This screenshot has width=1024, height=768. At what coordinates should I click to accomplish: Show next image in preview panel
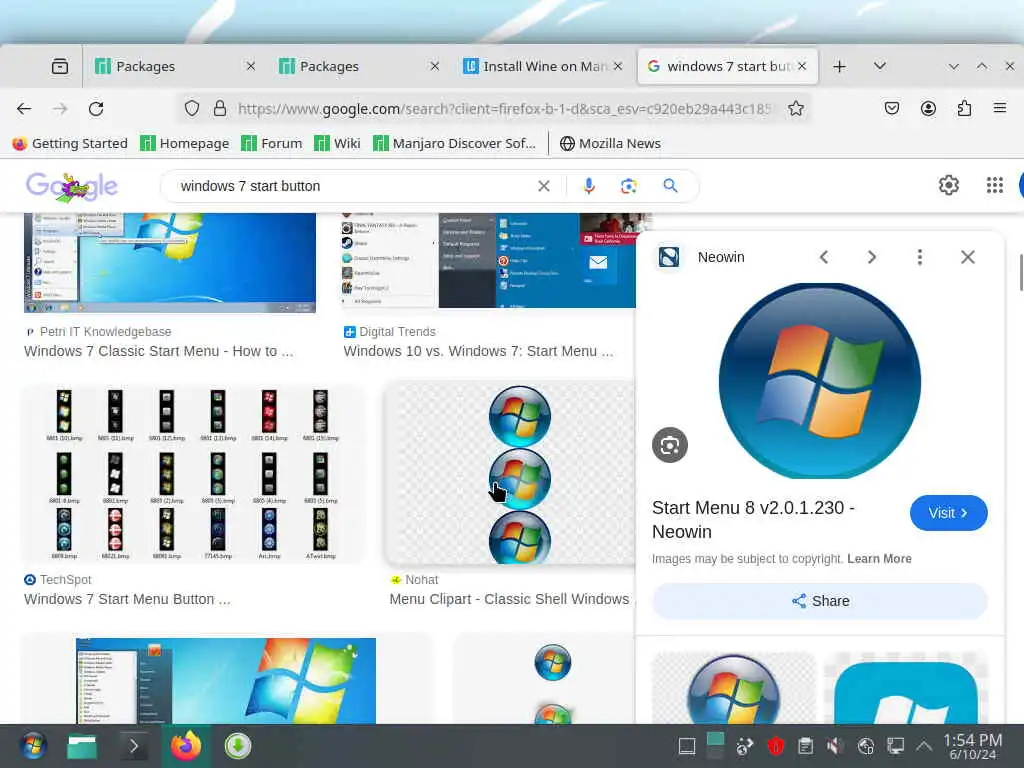871,257
